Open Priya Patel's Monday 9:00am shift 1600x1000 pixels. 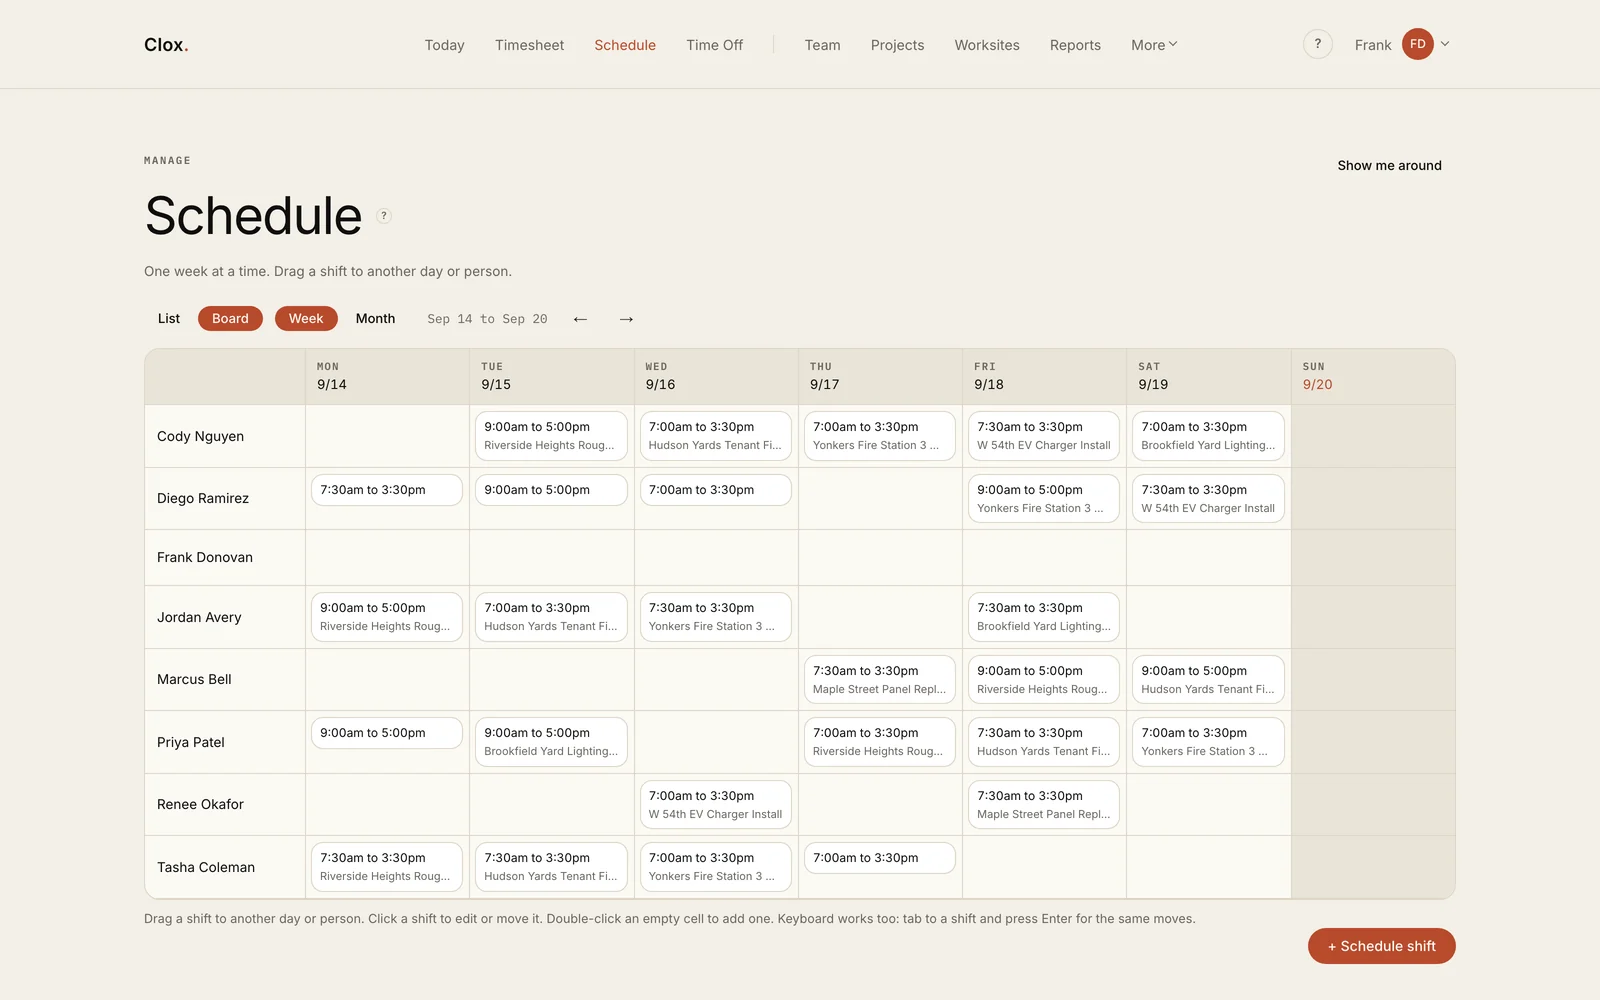tap(387, 733)
